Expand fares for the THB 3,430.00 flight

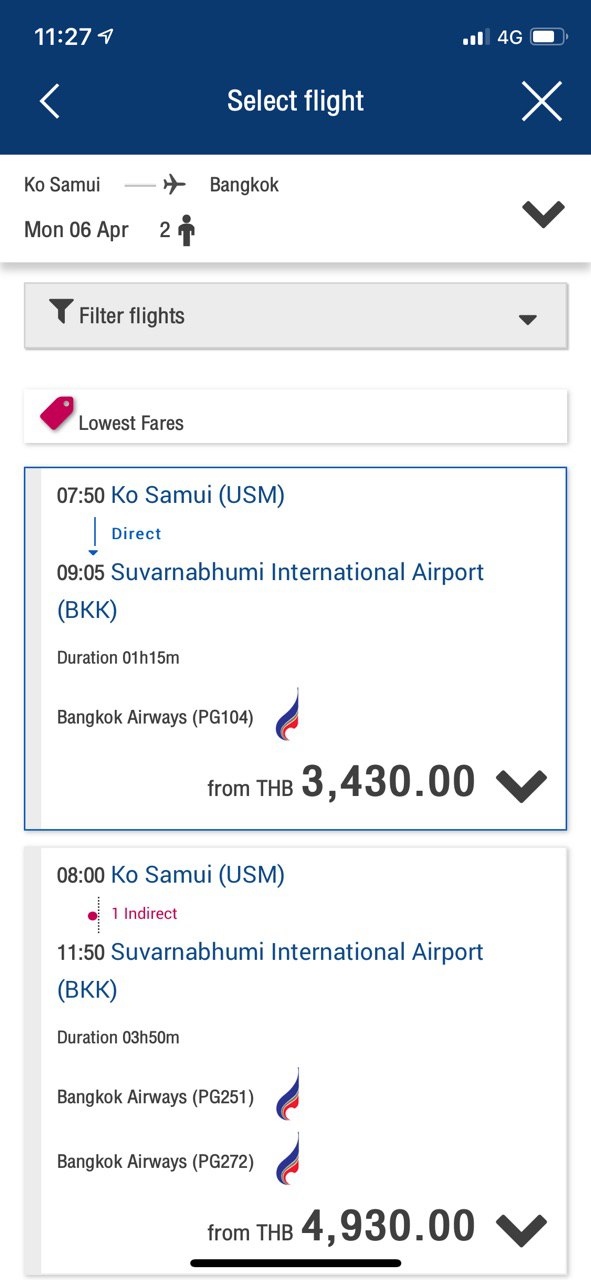[x=521, y=786]
